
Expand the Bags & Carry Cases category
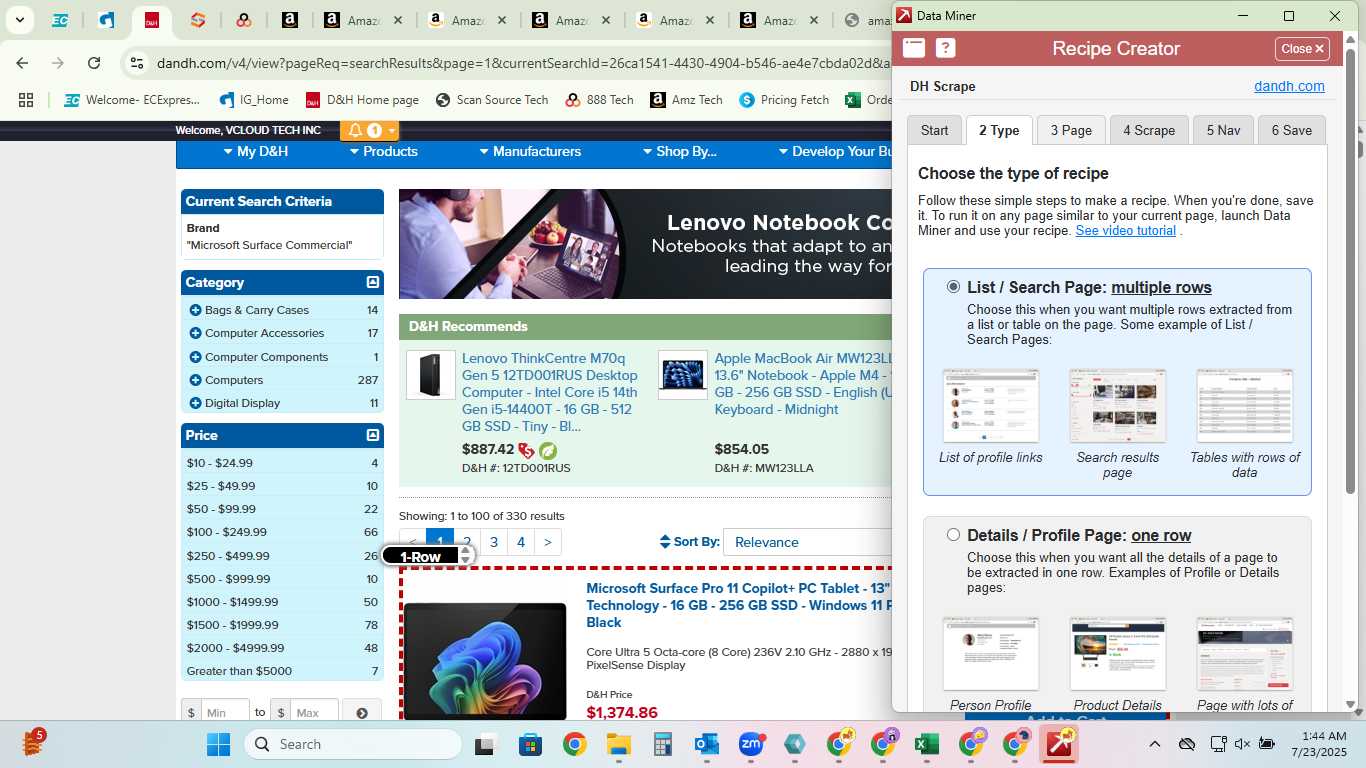tap(196, 310)
